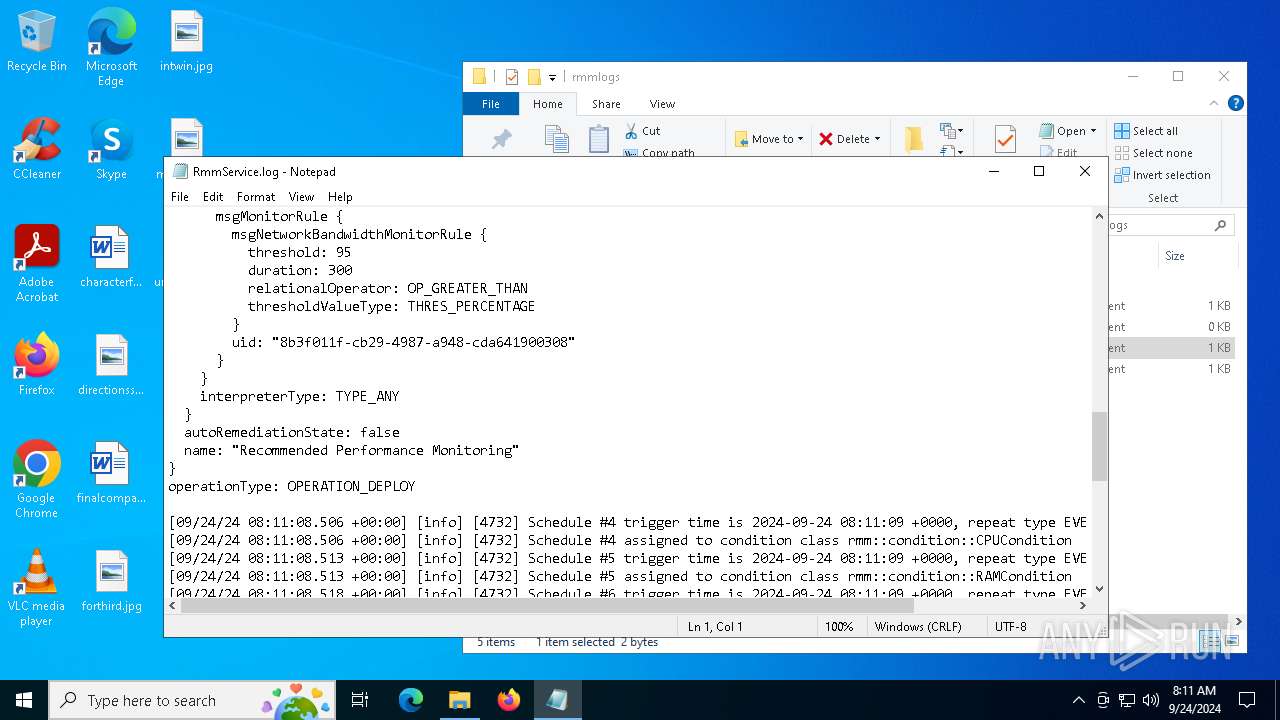Switch to the Home tab in Explorer

[x=548, y=104]
